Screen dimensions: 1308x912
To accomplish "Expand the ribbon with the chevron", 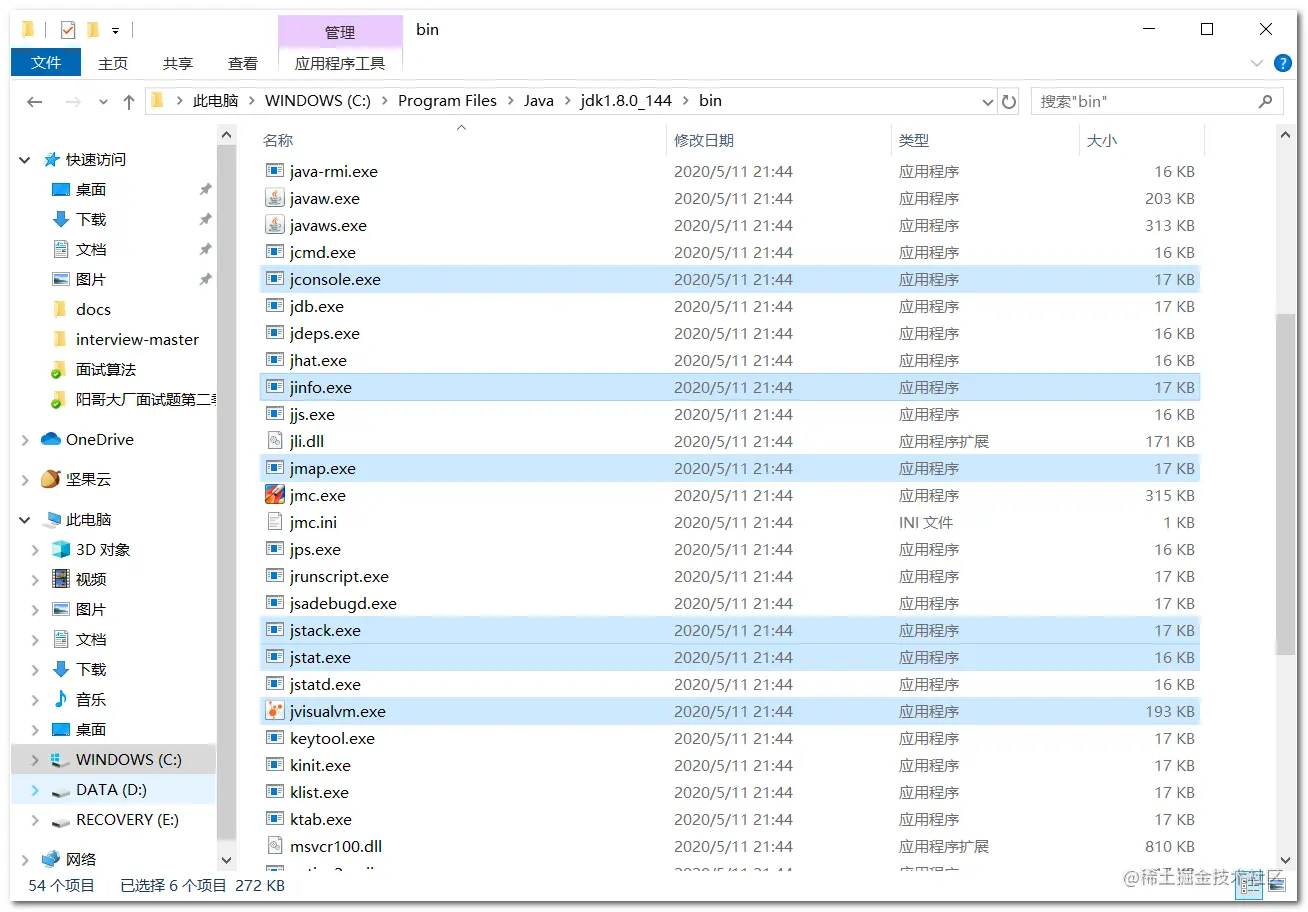I will point(1257,63).
